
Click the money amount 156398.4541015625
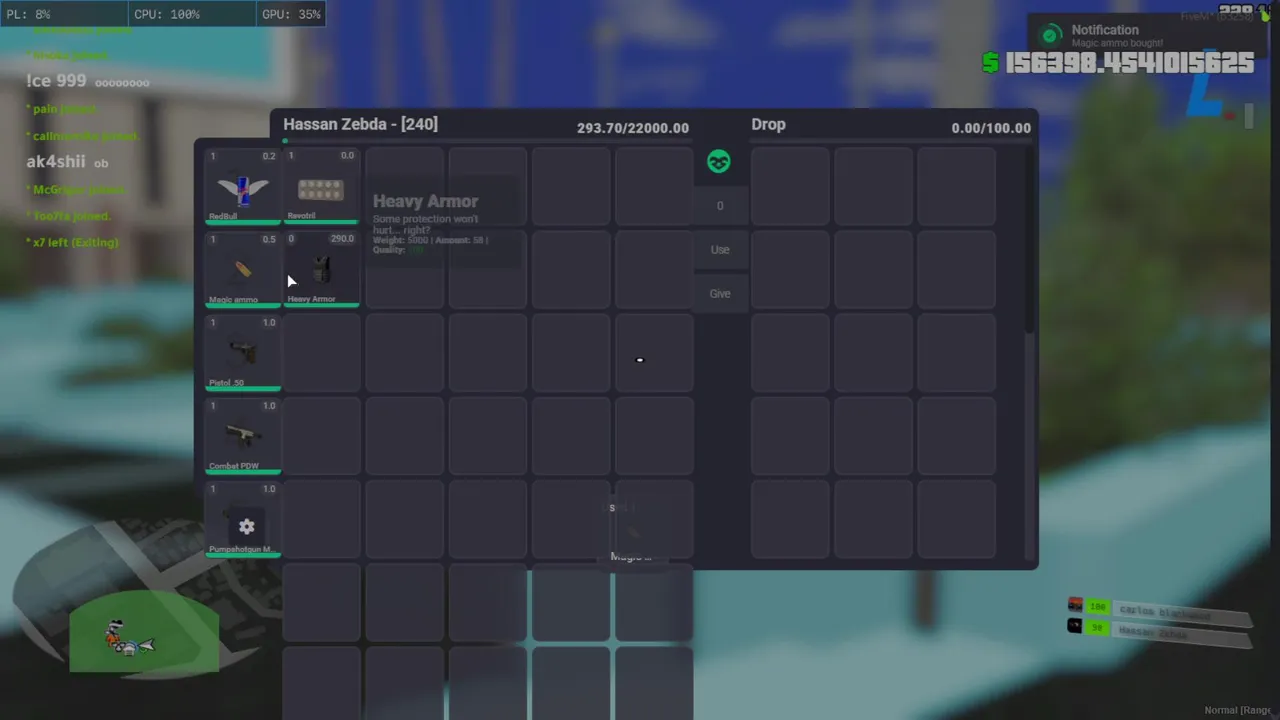click(1129, 63)
